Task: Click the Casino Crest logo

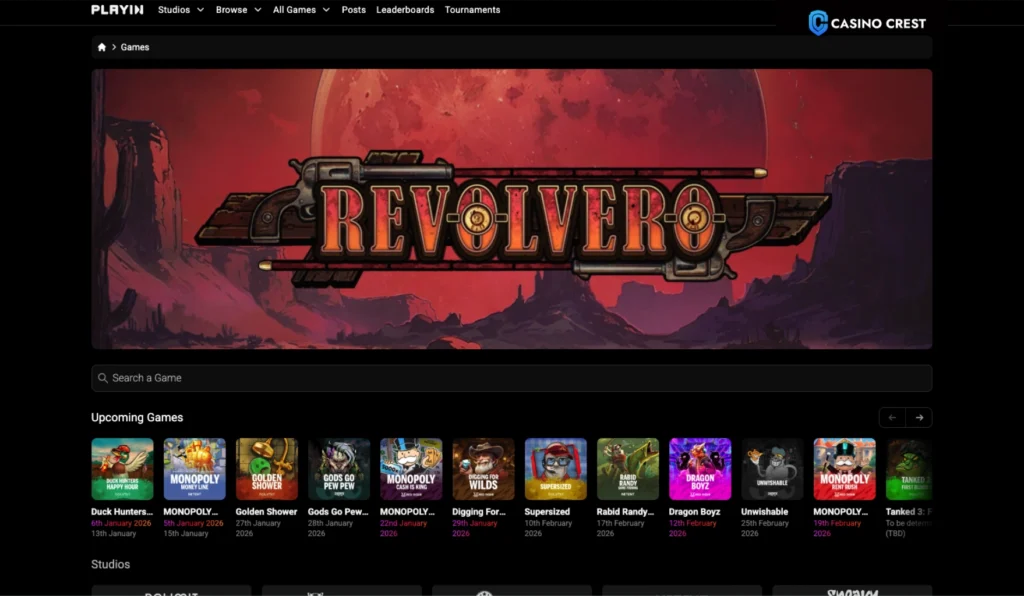Action: [867, 23]
